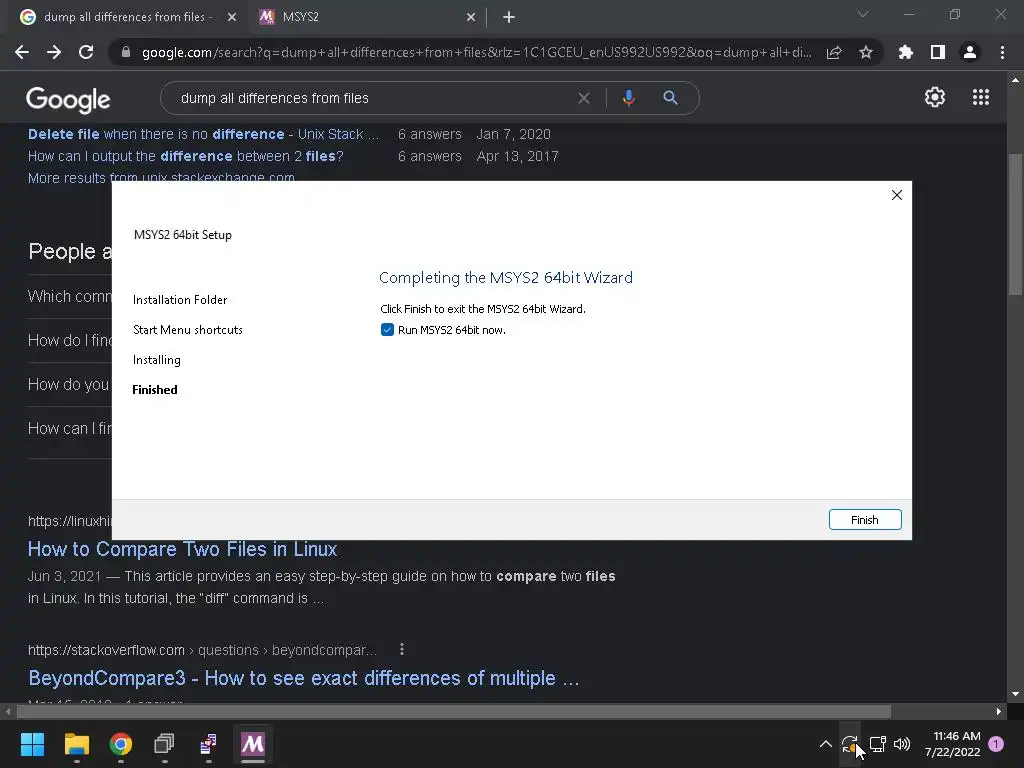Open clock showing 11:46 AM
Viewport: 1024px width, 768px height.
tap(953, 744)
